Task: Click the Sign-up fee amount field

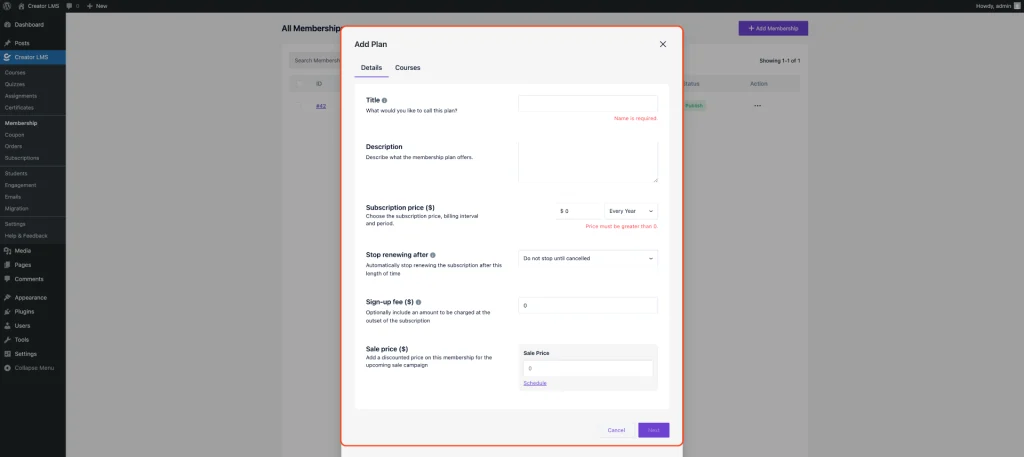Action: [588, 305]
